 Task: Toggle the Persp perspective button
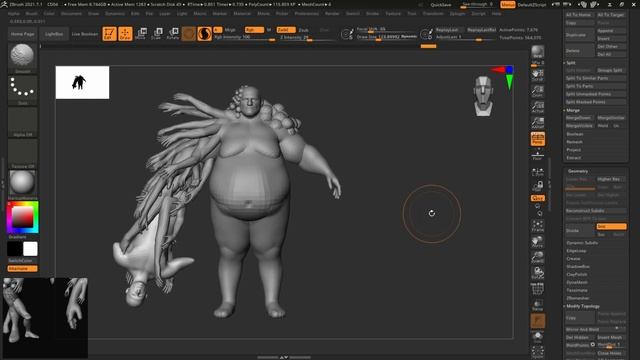[538, 139]
